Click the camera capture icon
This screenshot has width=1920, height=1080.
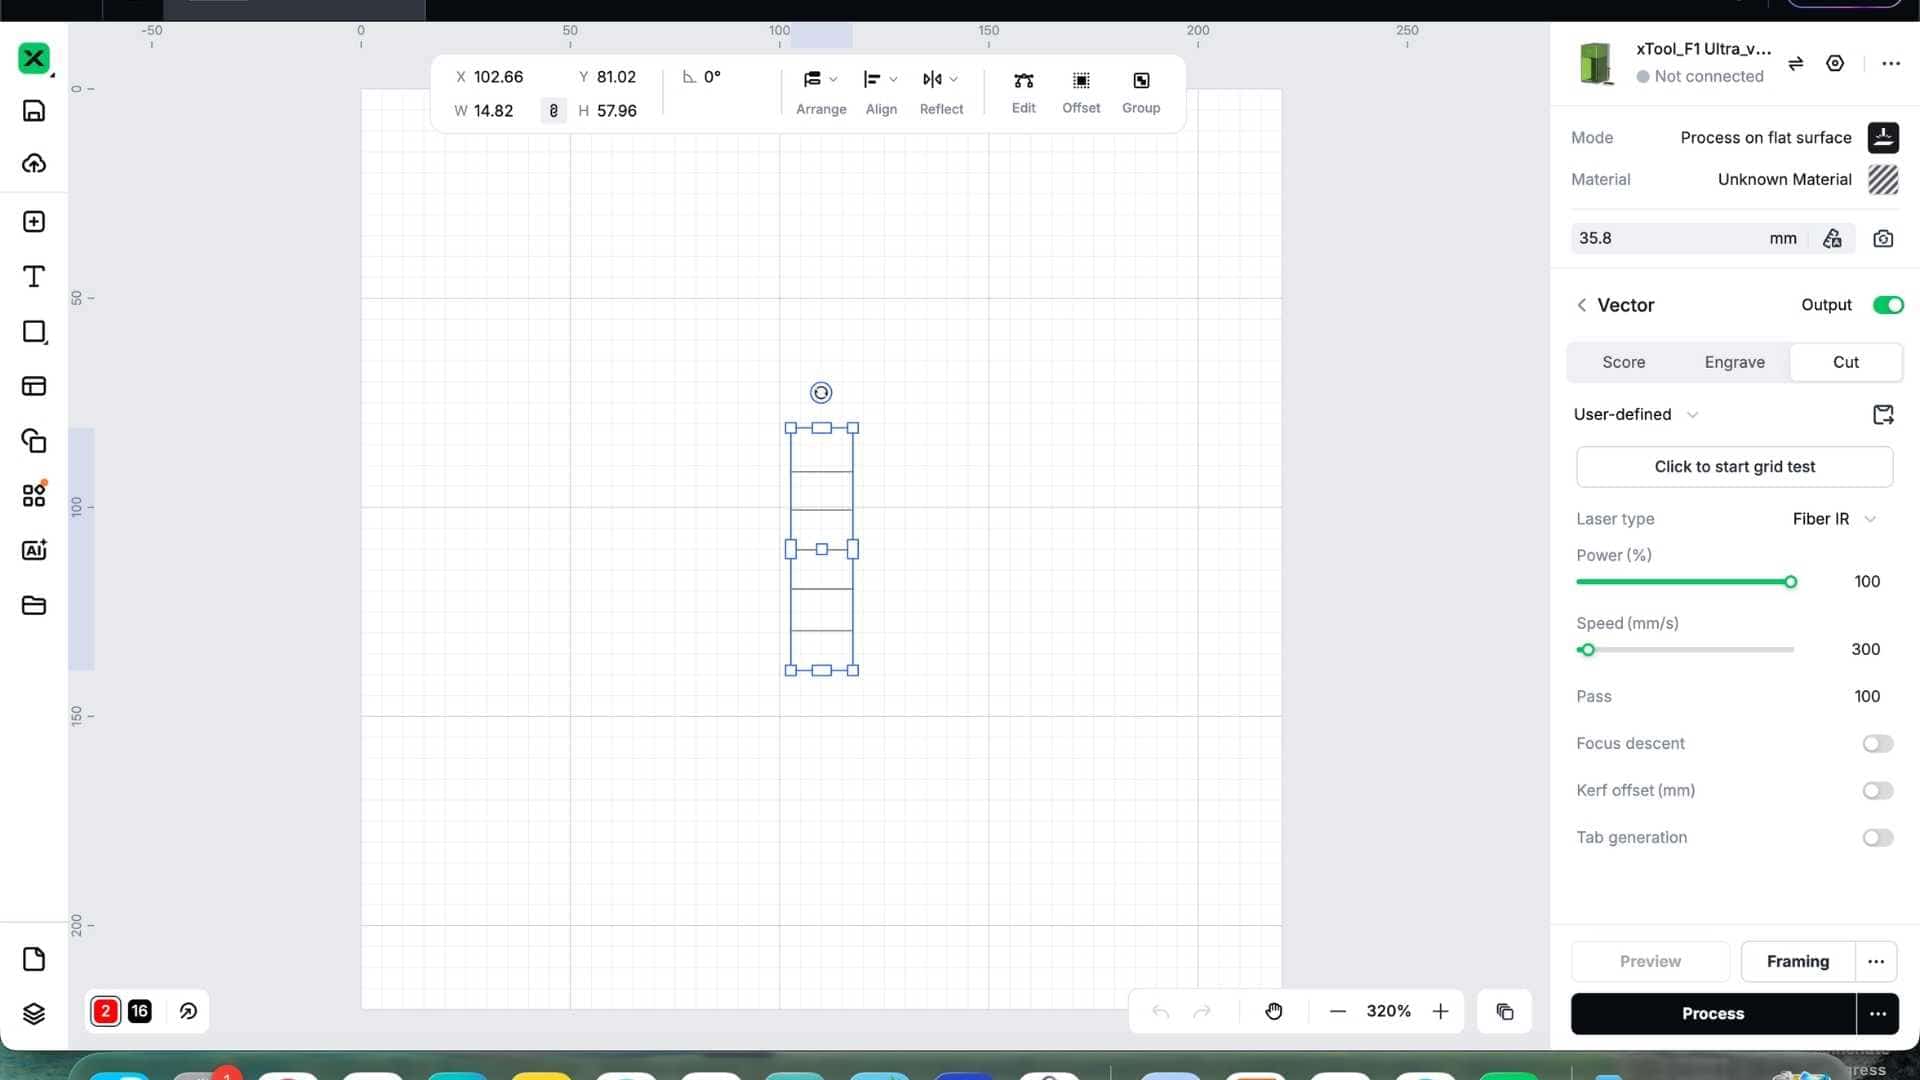point(1883,238)
